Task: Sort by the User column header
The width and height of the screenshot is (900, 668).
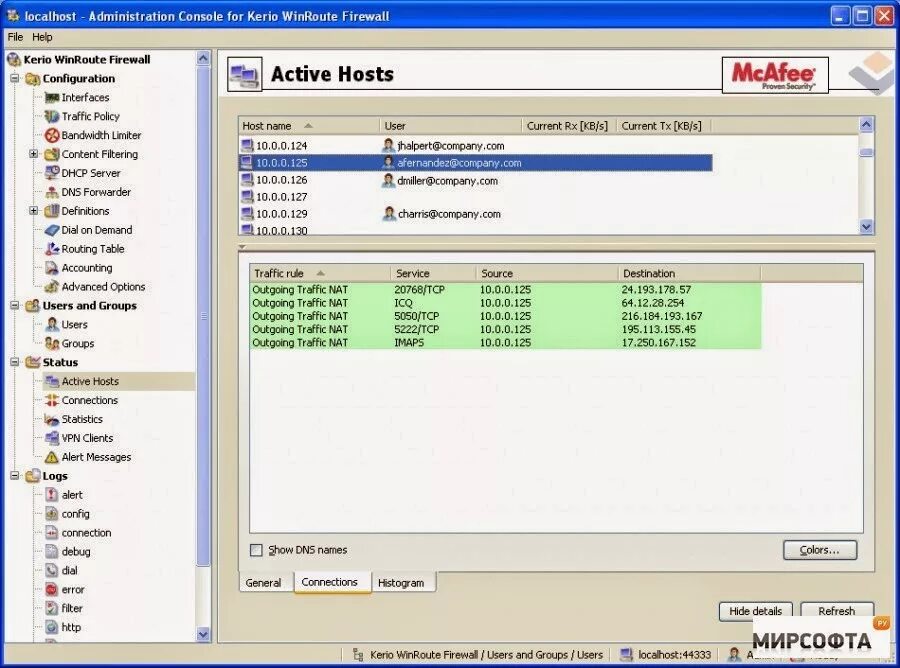Action: [451, 126]
